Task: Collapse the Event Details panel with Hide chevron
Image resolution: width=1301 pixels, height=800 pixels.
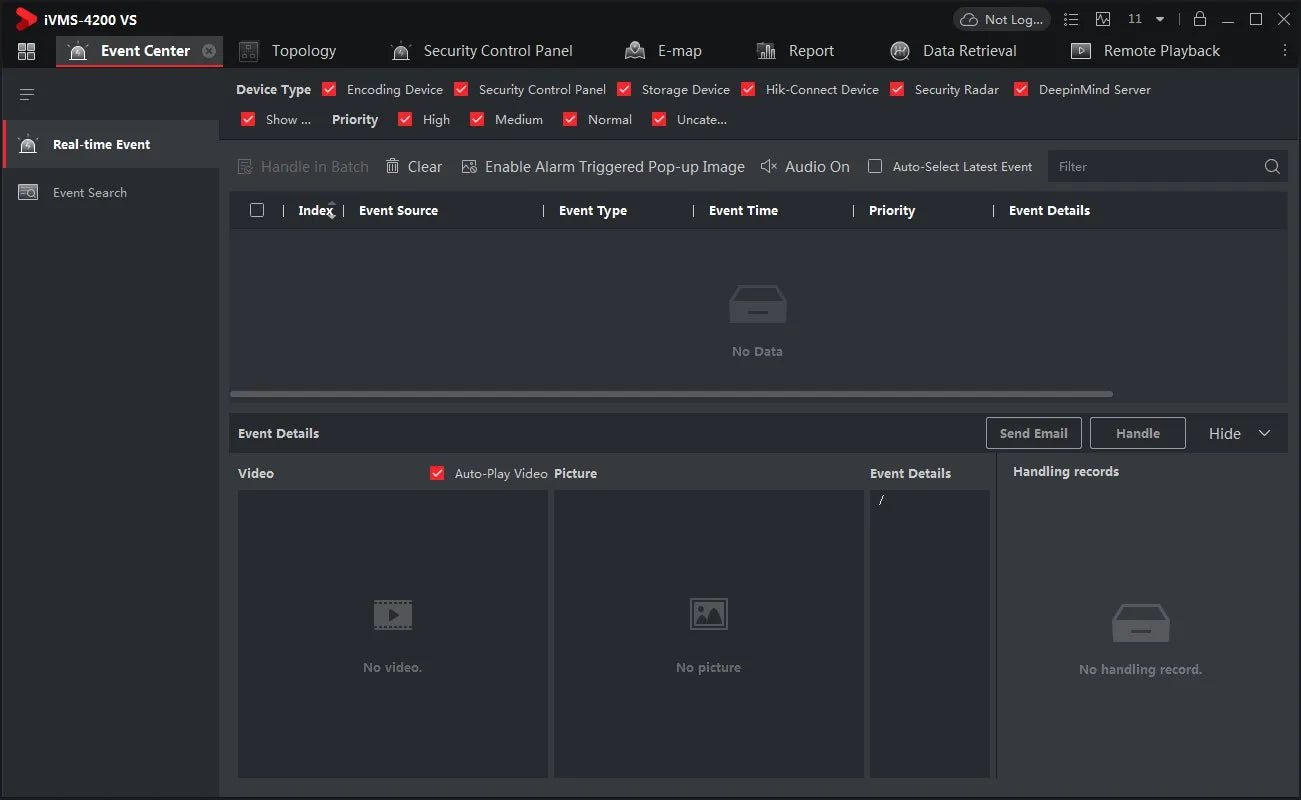Action: coord(1264,433)
